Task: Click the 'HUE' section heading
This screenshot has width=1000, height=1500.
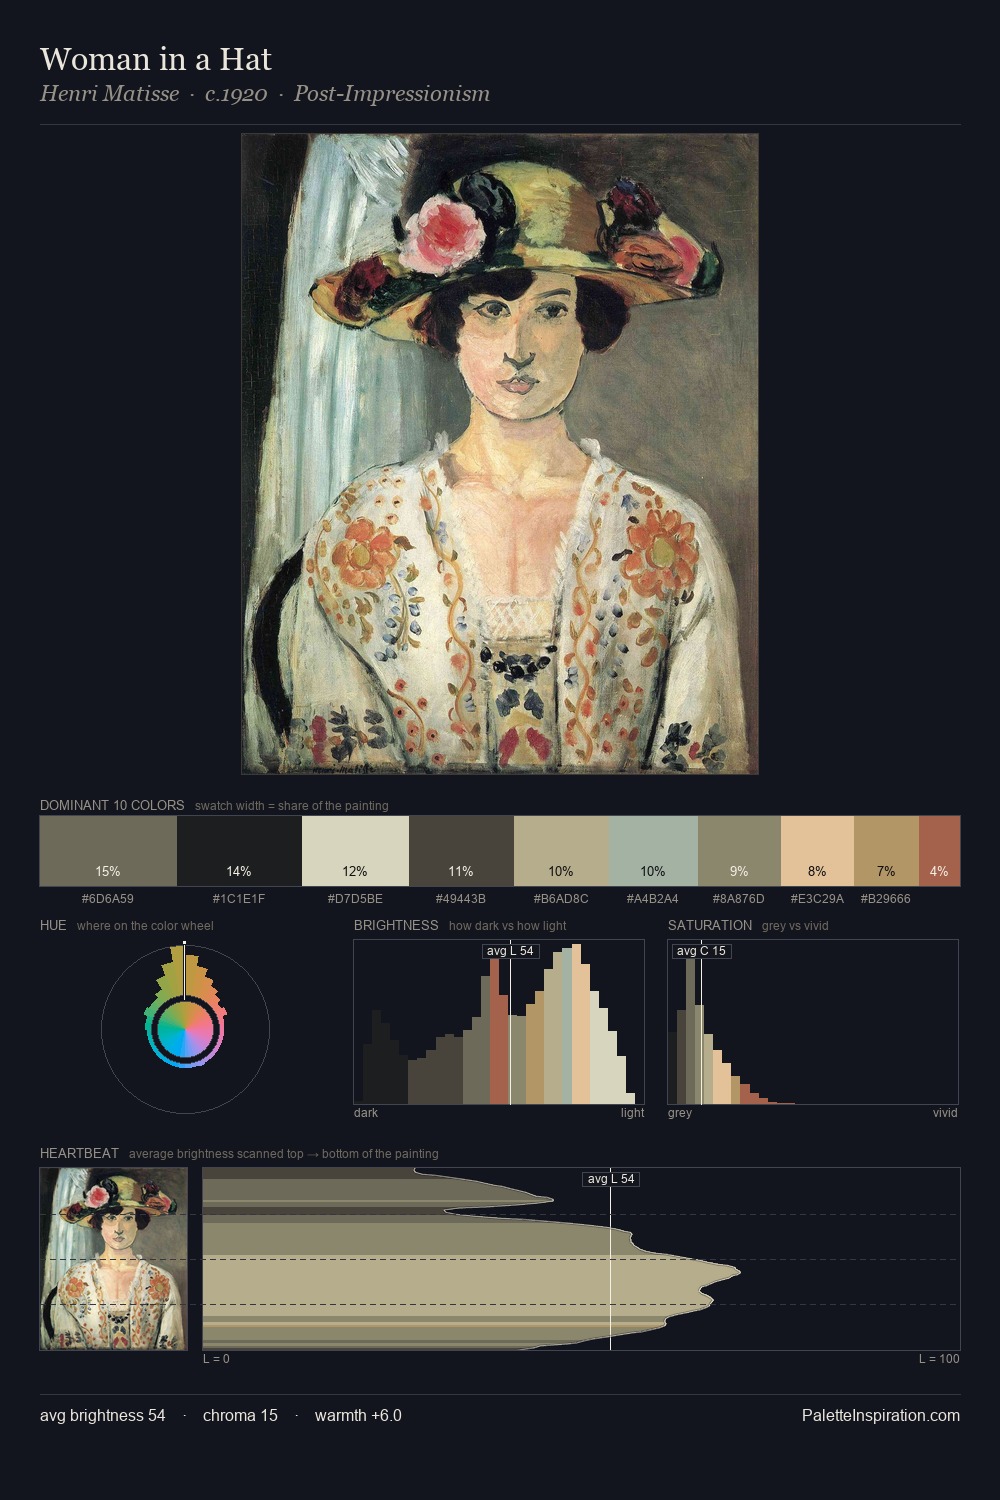Action: (53, 925)
